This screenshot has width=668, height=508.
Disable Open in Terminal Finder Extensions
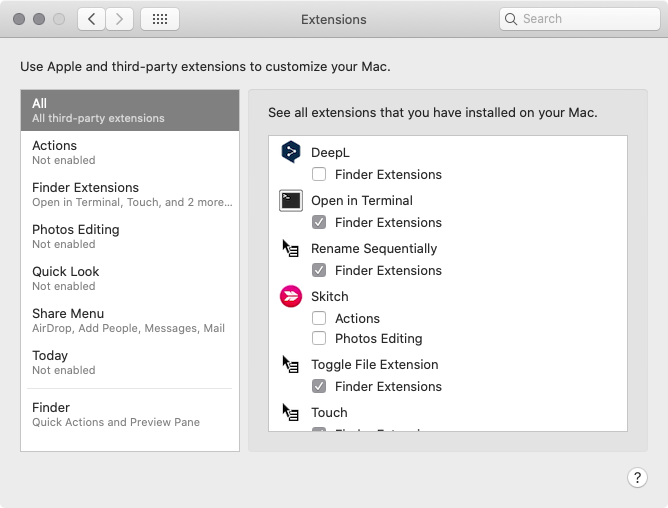(319, 222)
